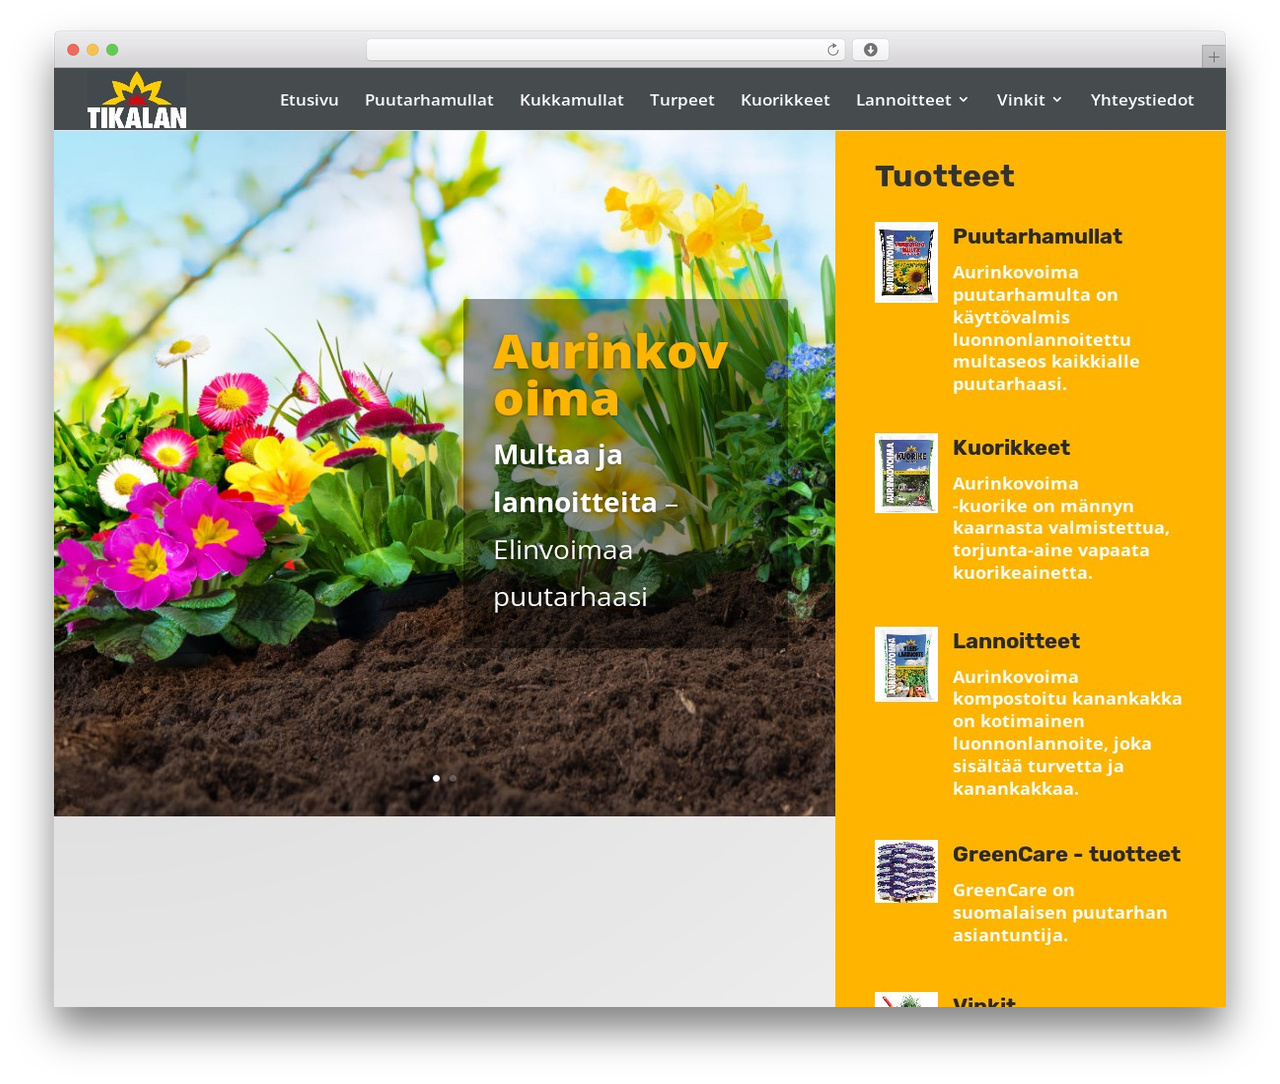Expand the Lannoitteet menu chevron
Screen dimensions: 1280x1084
pos(963,100)
